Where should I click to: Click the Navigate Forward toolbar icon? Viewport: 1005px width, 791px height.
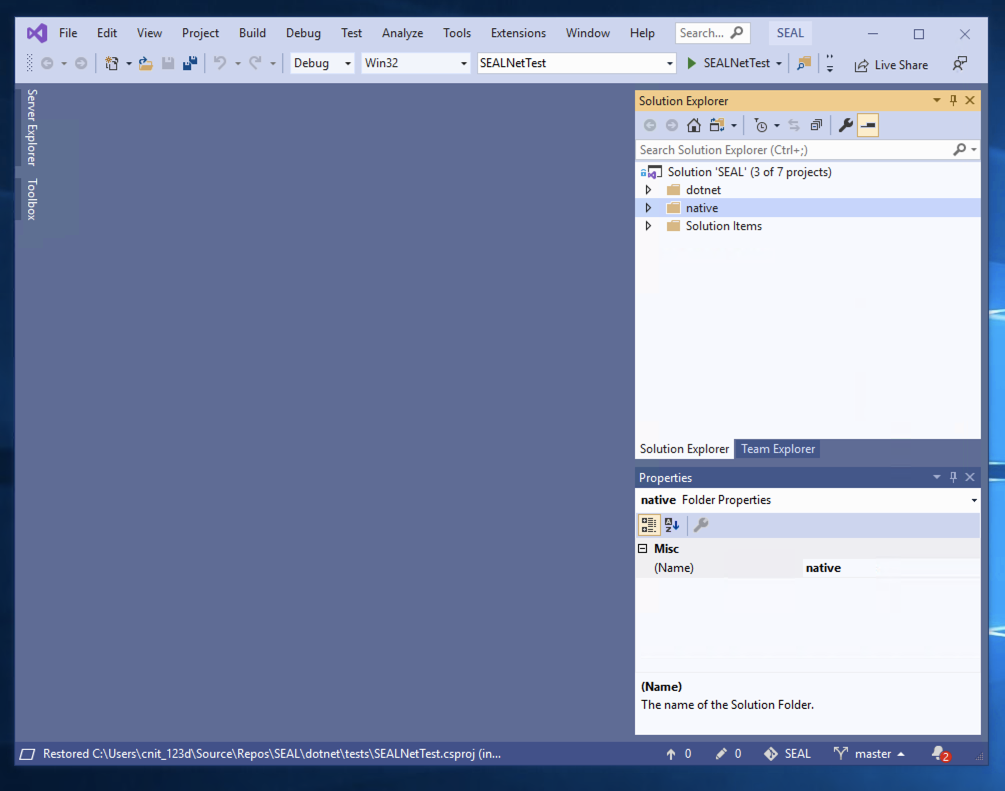pyautogui.click(x=81, y=63)
